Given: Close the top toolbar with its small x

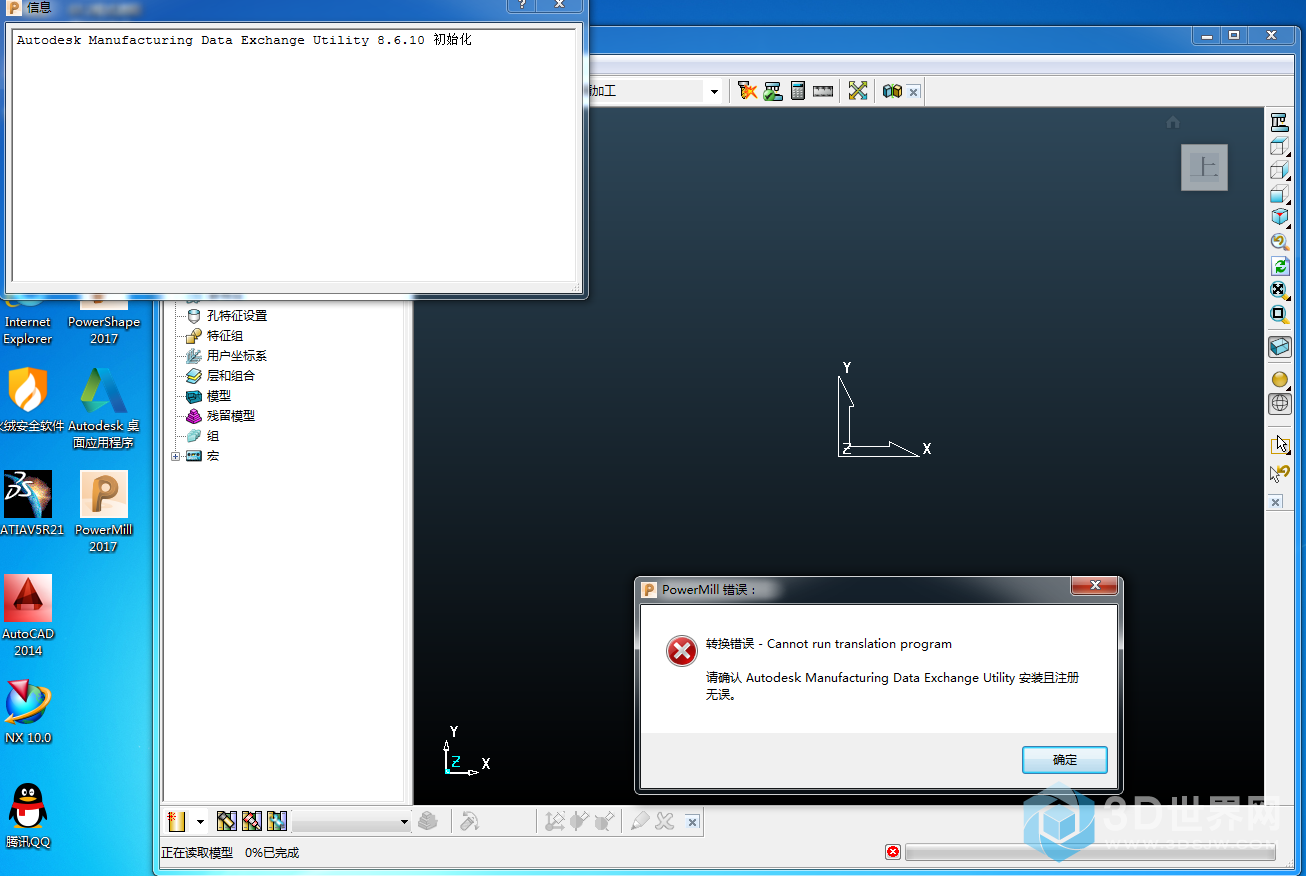Looking at the screenshot, I should (x=914, y=92).
